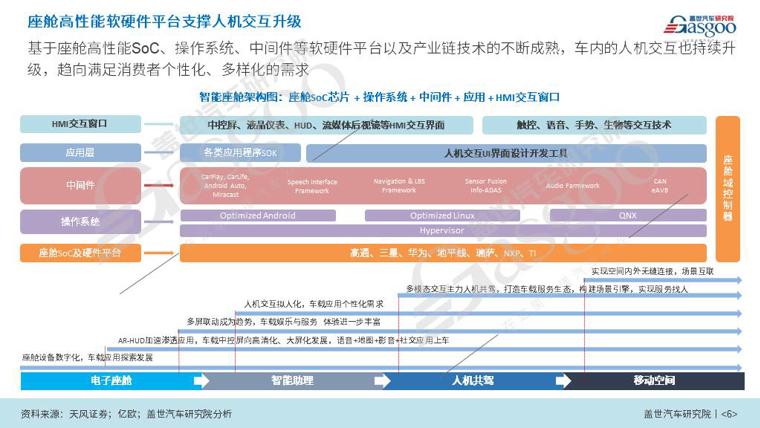This screenshot has width=760, height=428.
Task: Select Navigation & LBS Framework text
Action: 399,186
